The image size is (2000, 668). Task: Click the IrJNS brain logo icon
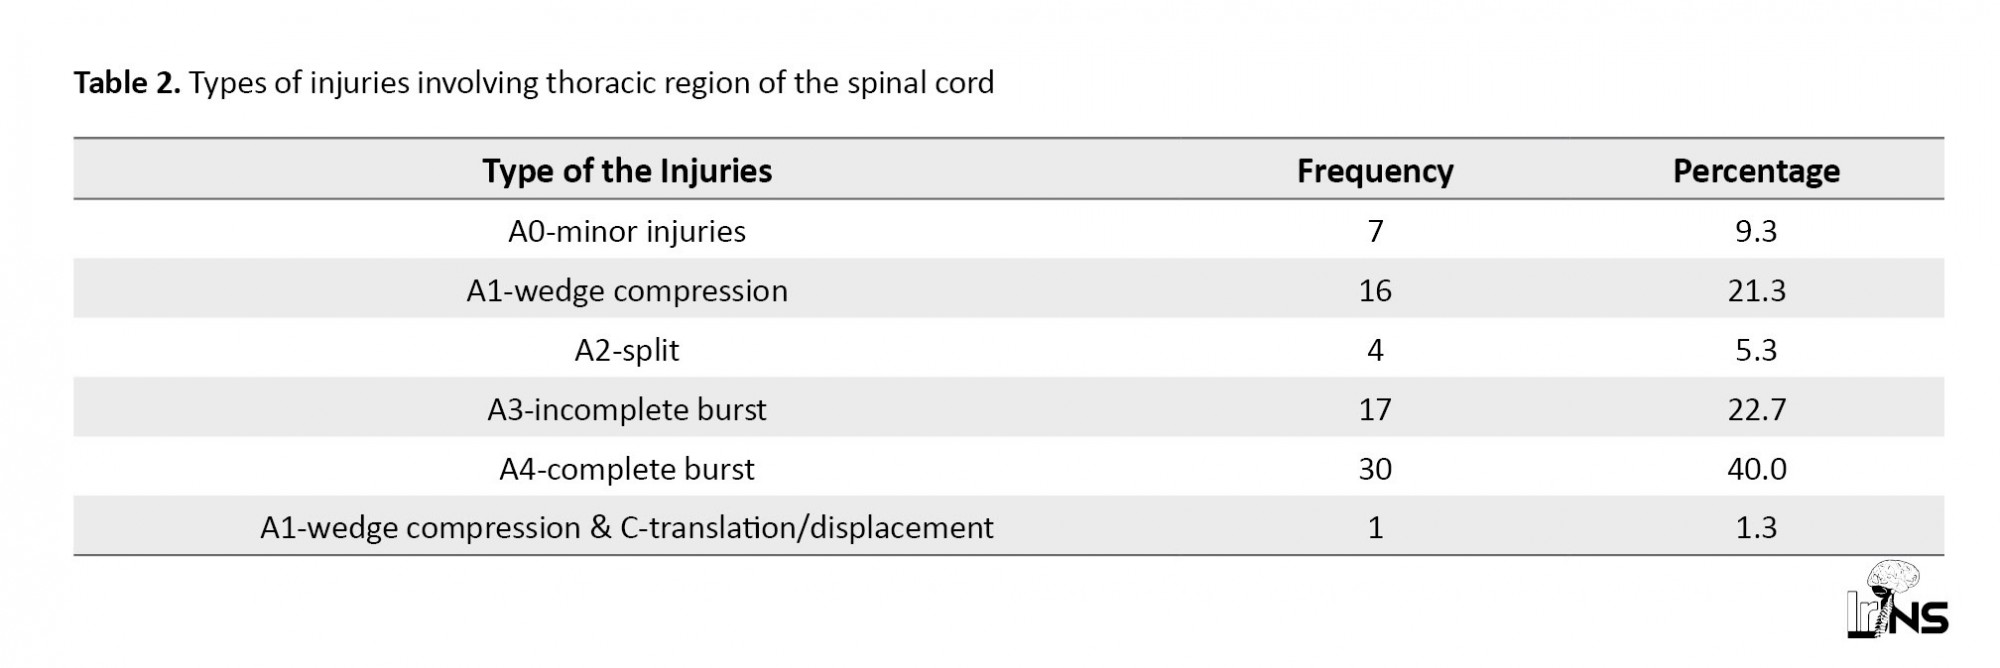point(1897,599)
